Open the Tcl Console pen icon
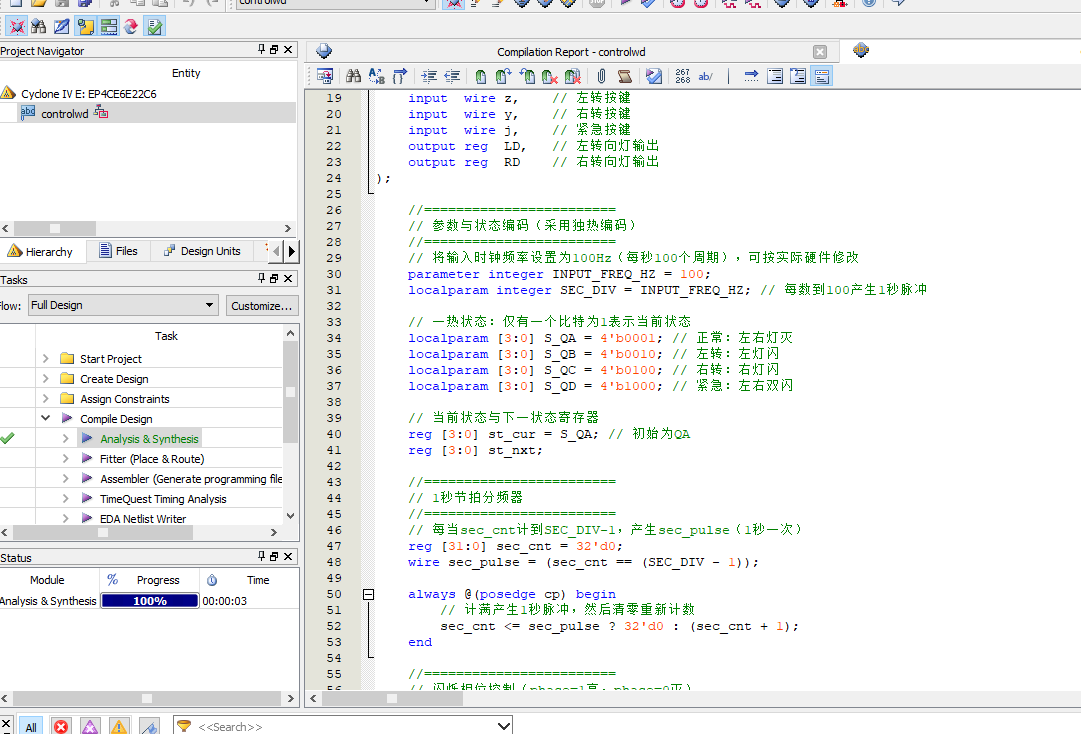This screenshot has height=734, width=1081. [x=62, y=27]
